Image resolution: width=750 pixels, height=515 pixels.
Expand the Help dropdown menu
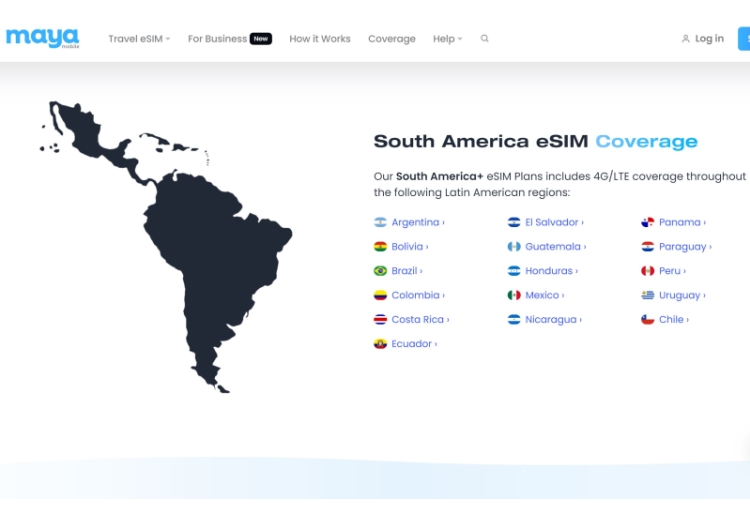447,39
